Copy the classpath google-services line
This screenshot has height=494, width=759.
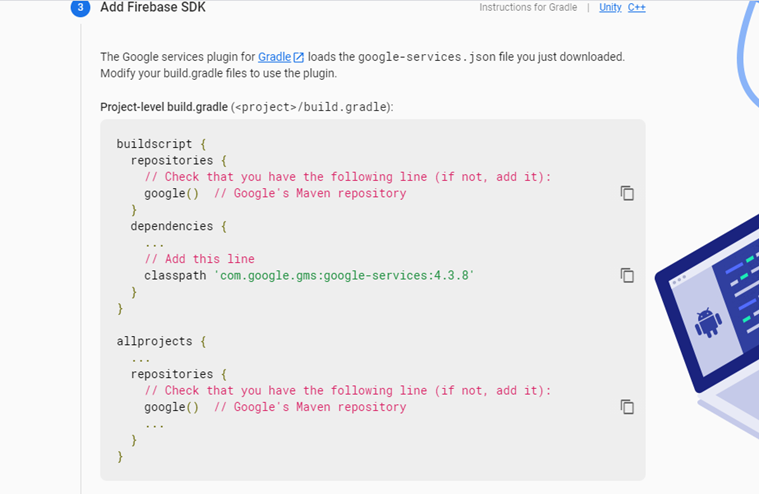(627, 275)
